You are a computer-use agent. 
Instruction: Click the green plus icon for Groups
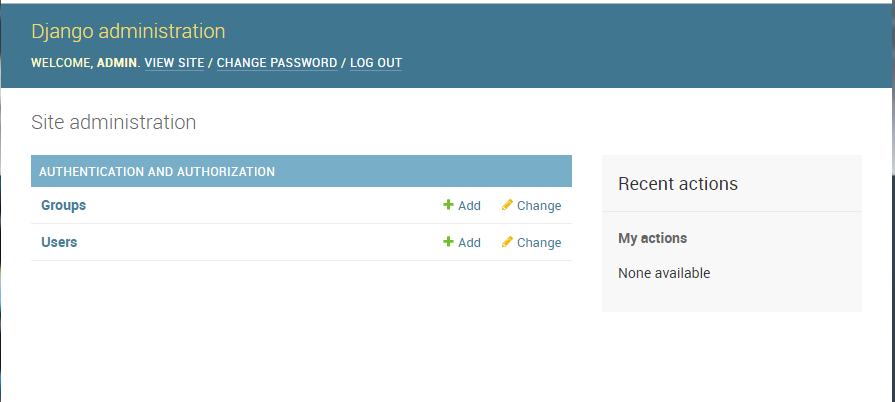coord(448,204)
